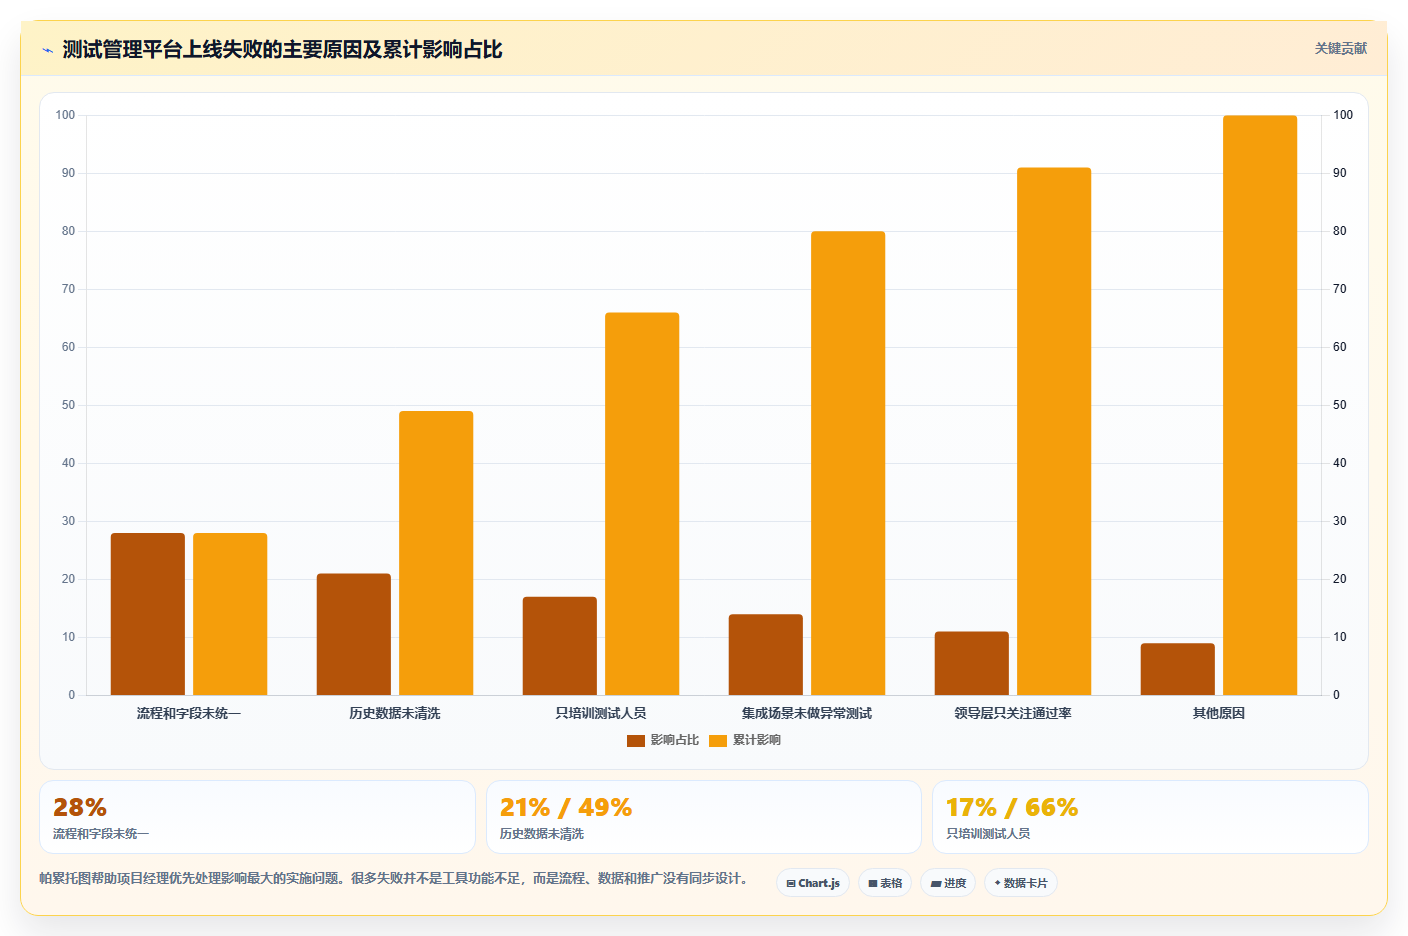The height and width of the screenshot is (936, 1408).
Task: Click the Chart.js tag
Action: point(813,883)
